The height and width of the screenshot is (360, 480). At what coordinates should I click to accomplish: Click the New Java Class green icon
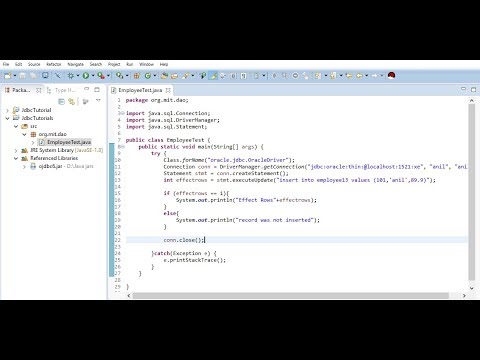(x=148, y=76)
